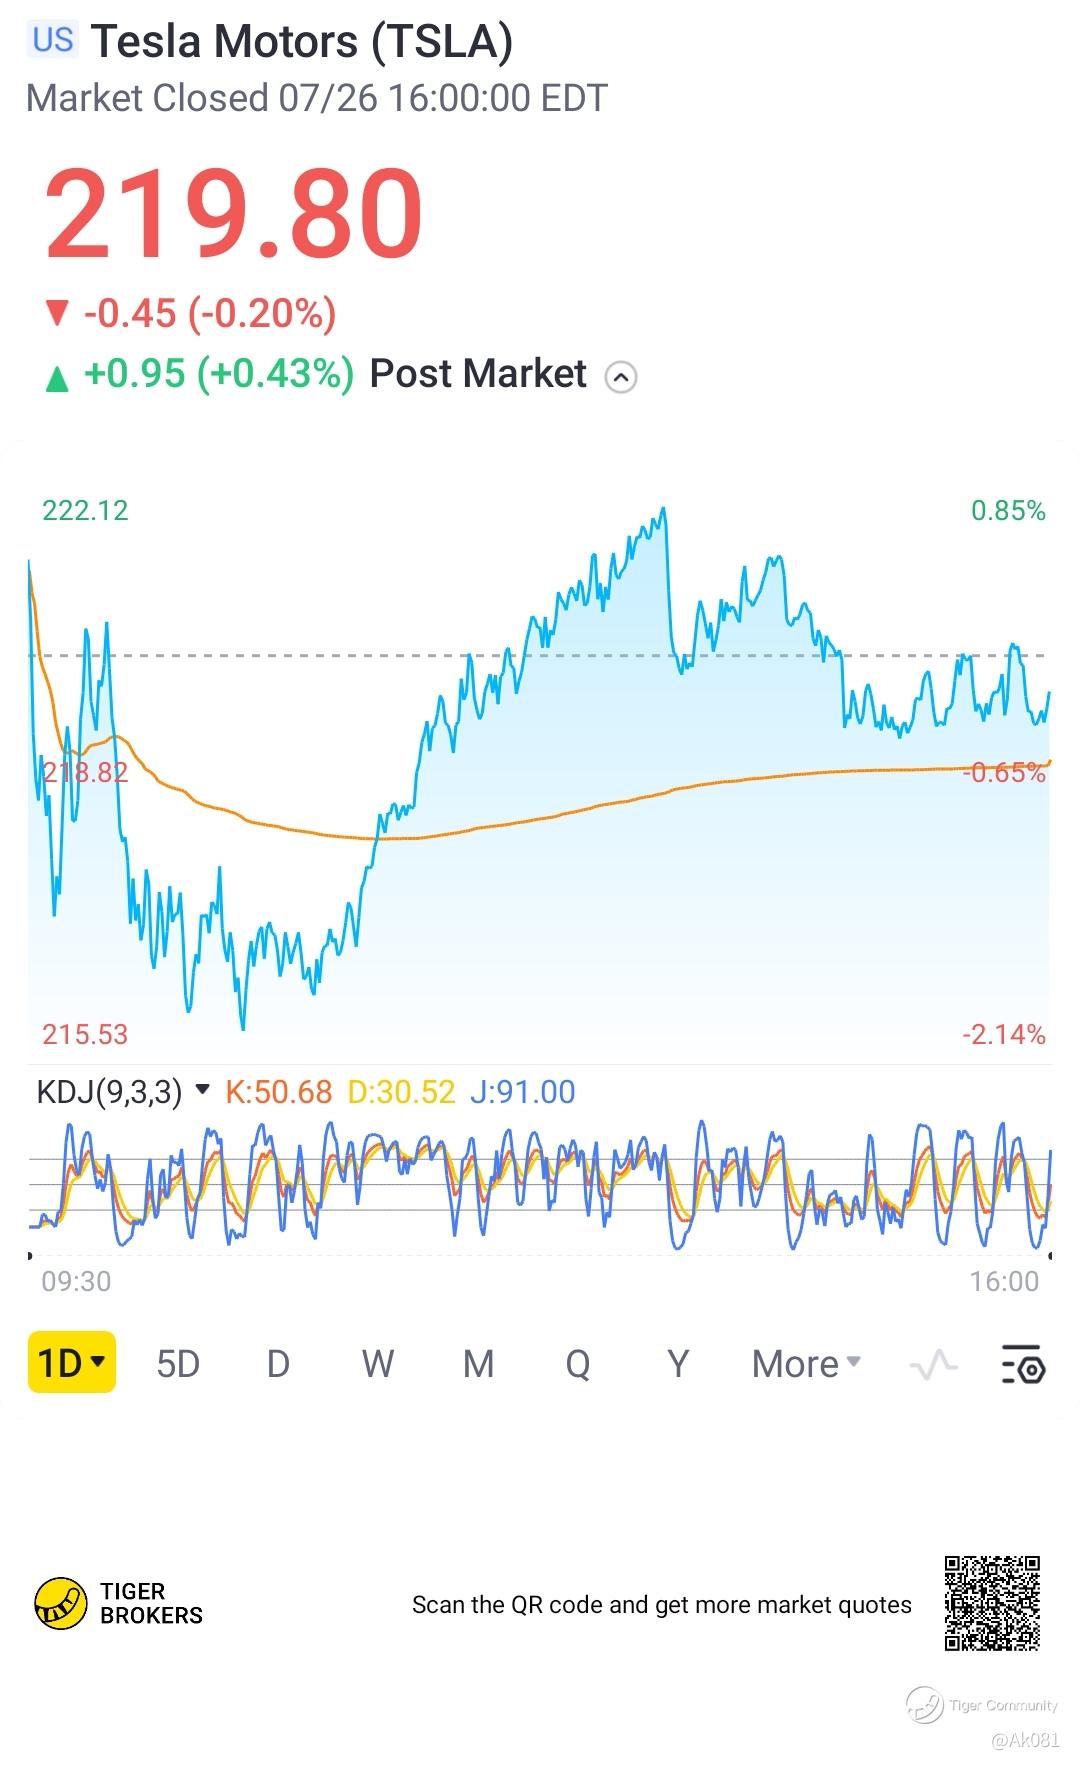Tap the KDJ indicator chart area
Screen dimensions: 1080x1765
click(x=540, y=1185)
